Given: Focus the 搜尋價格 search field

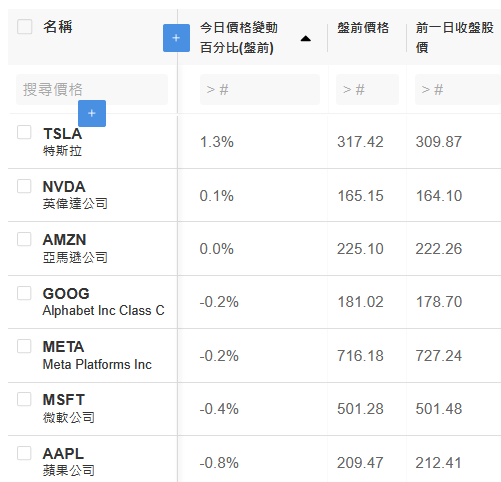Looking at the screenshot, I should tap(92, 90).
